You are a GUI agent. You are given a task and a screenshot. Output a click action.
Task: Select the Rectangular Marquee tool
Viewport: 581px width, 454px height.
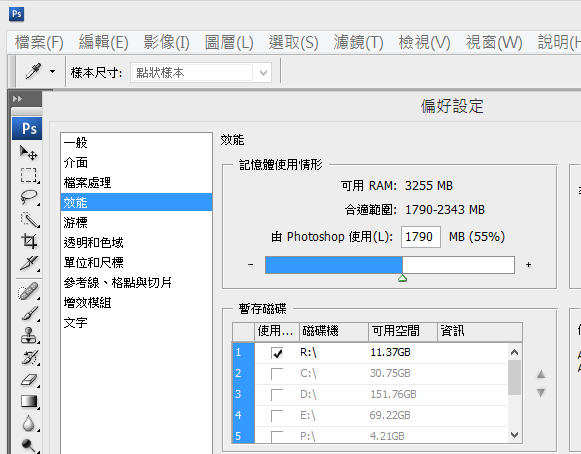(29, 175)
